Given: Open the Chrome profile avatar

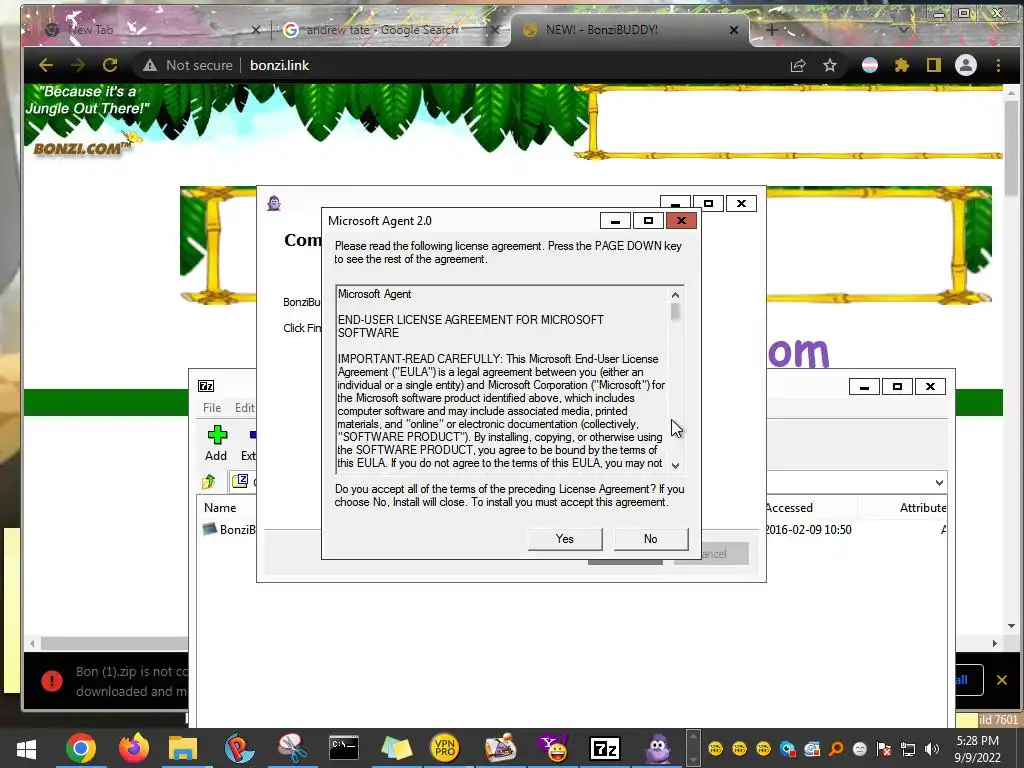Looking at the screenshot, I should (966, 65).
